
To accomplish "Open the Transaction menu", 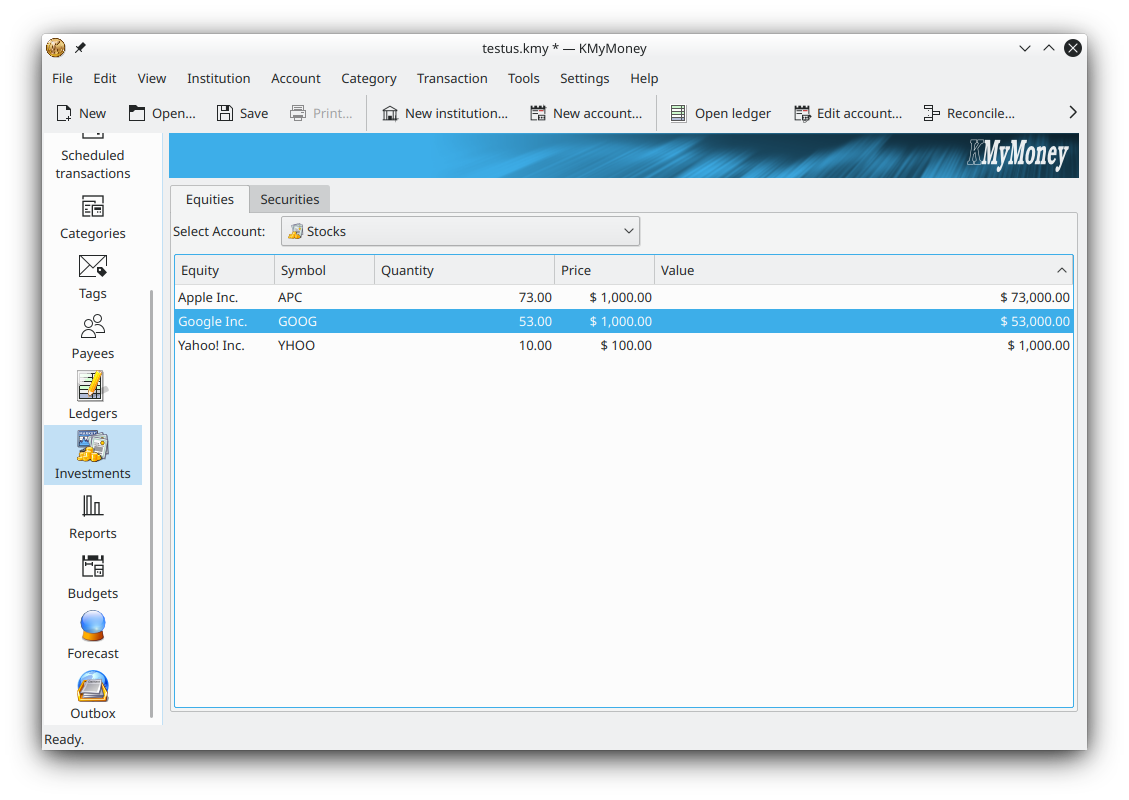I will tap(452, 78).
